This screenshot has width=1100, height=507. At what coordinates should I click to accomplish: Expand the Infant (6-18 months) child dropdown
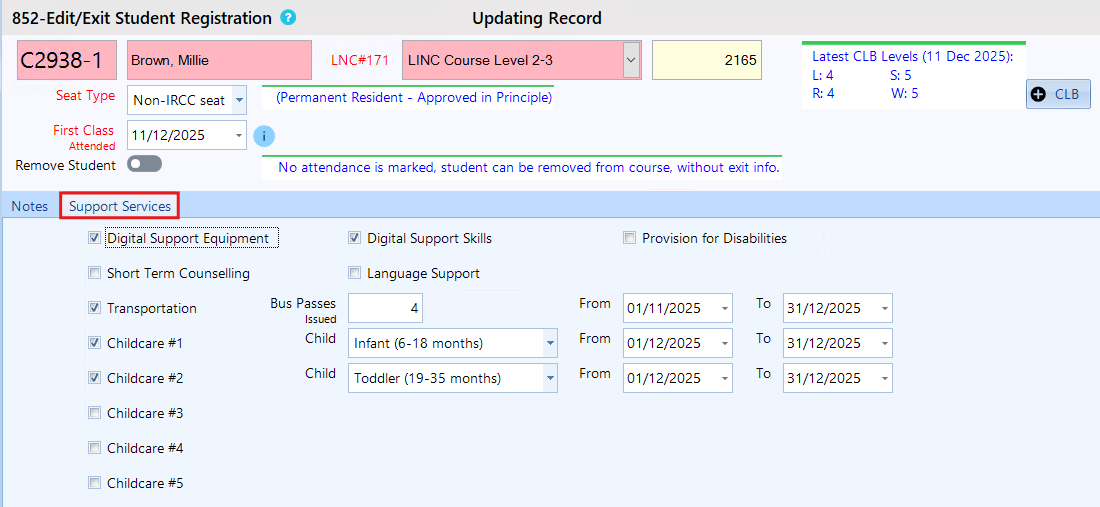click(x=549, y=343)
